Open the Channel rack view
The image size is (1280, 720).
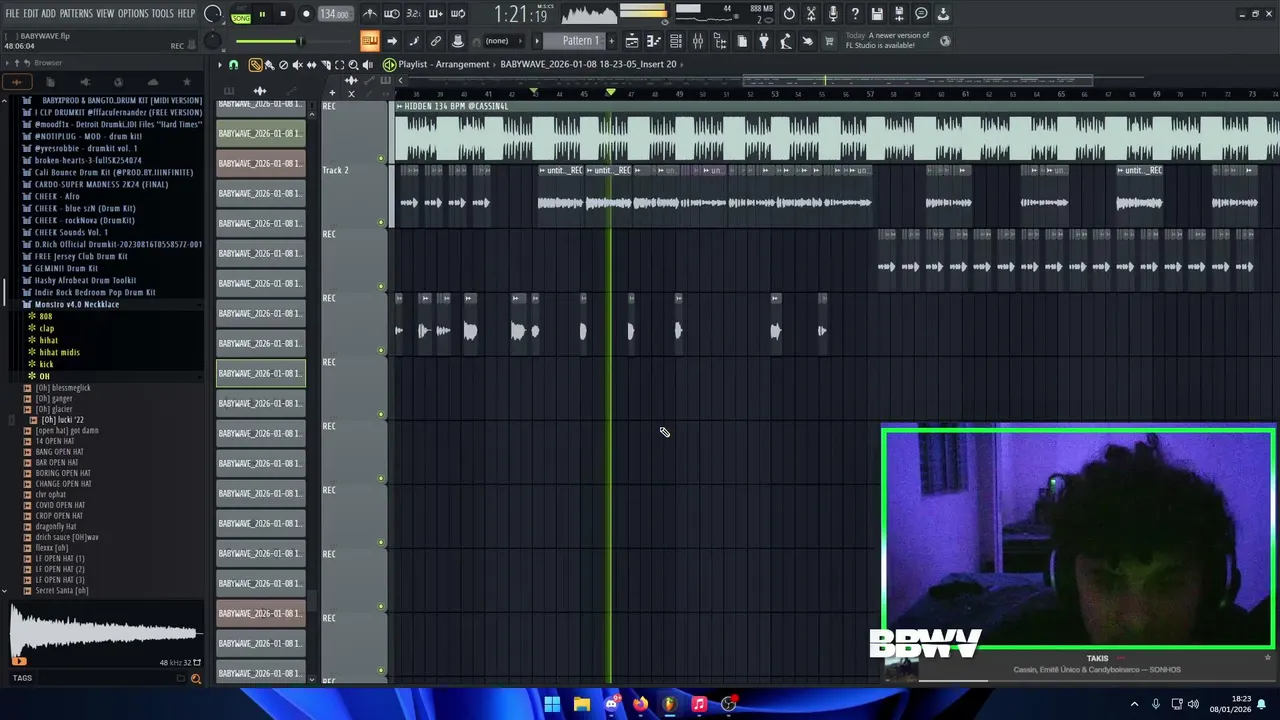676,41
